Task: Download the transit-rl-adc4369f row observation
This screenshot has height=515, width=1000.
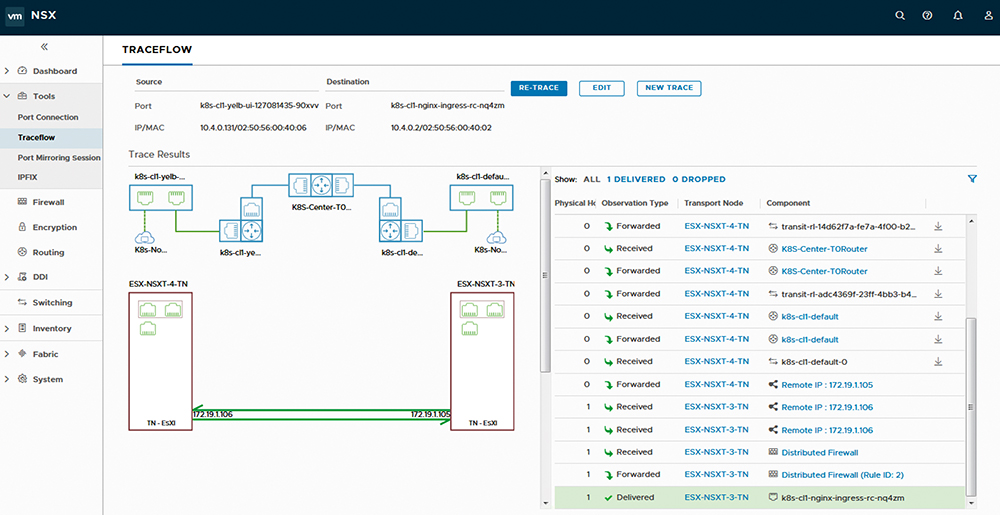Action: point(938,294)
